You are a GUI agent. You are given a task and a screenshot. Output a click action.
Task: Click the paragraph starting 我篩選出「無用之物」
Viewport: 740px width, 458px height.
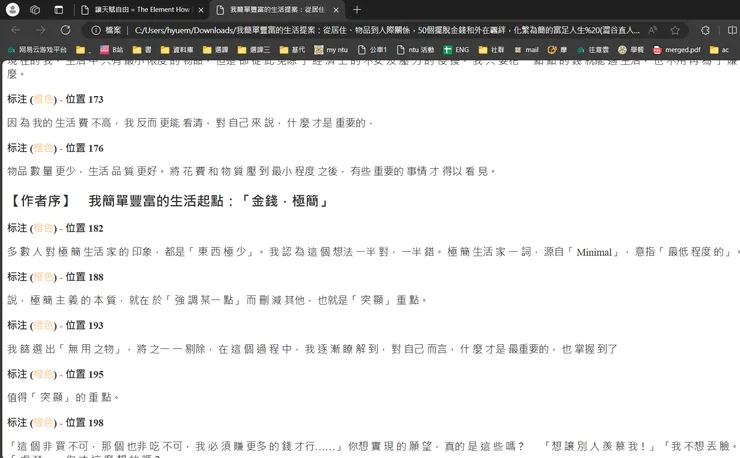pos(312,349)
